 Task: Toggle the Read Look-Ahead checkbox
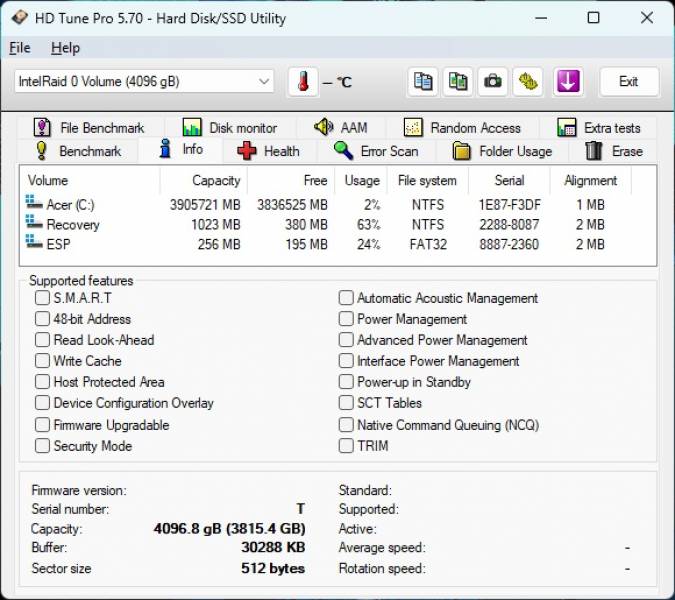click(x=42, y=340)
